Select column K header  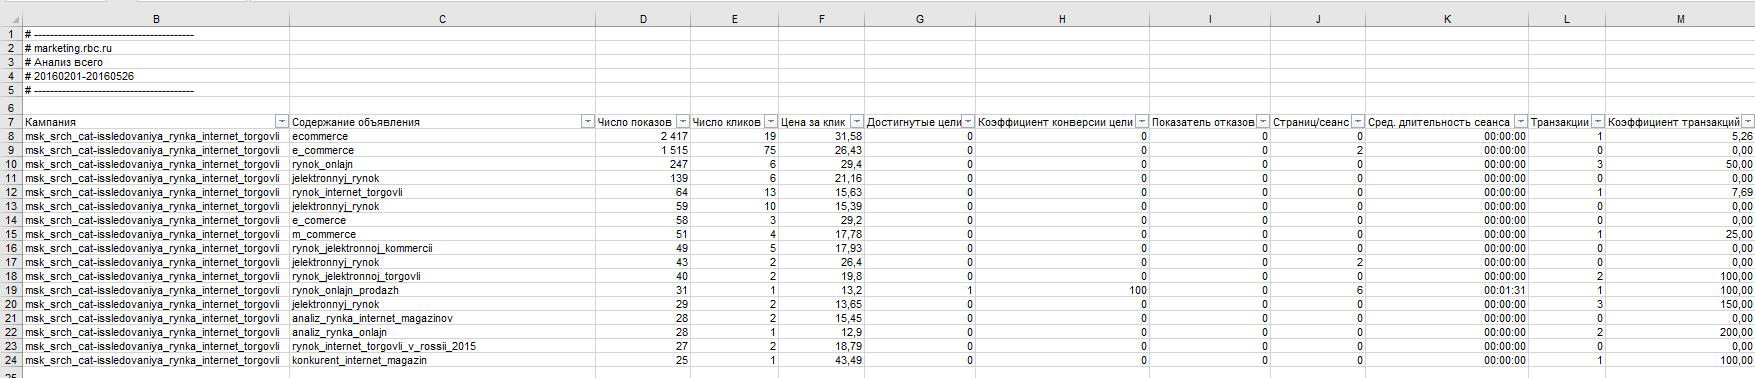tap(1447, 19)
